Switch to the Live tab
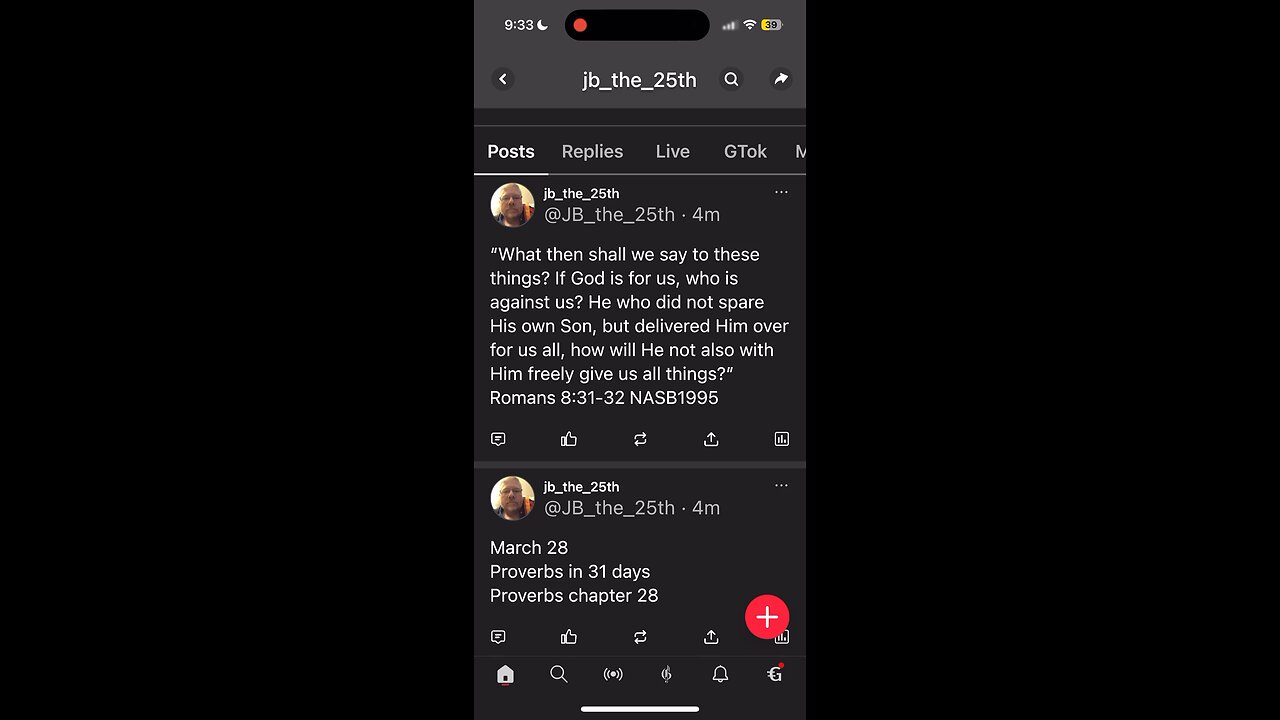Screen dimensions: 1280x720 [673, 151]
